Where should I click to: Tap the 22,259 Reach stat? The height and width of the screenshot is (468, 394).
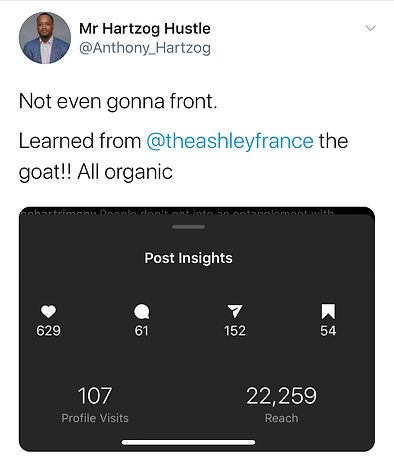click(282, 404)
